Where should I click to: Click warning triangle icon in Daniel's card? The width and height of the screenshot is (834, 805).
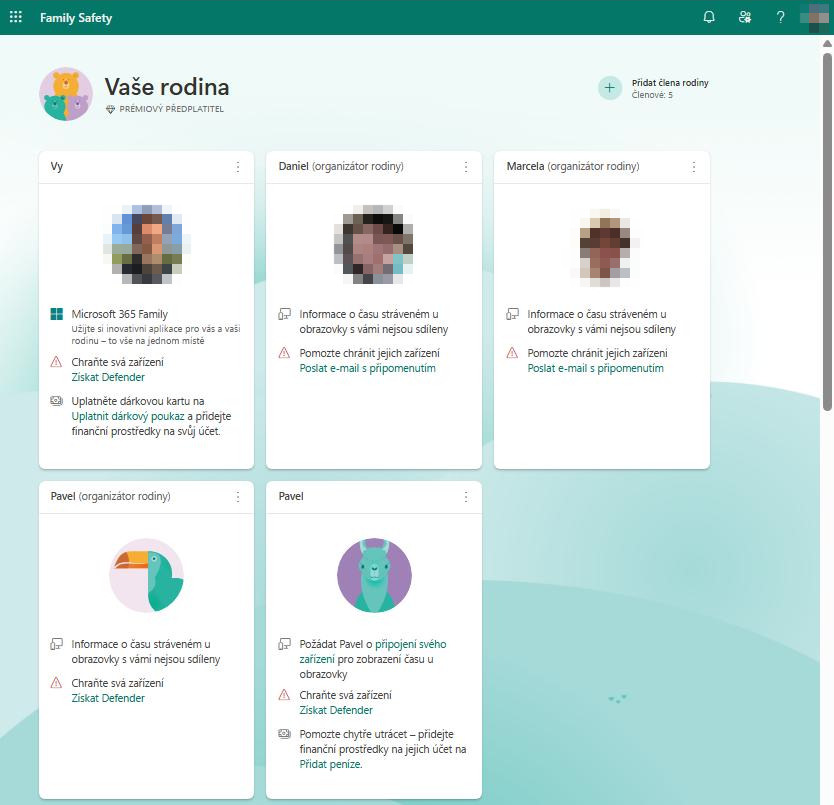[285, 353]
